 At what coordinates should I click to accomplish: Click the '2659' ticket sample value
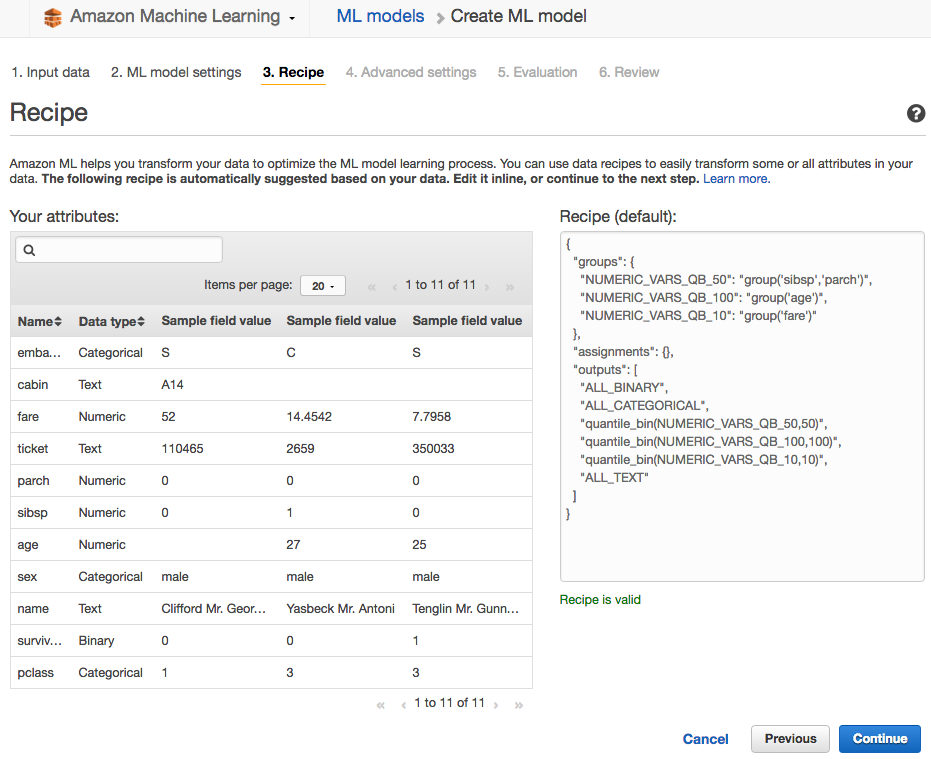(x=300, y=449)
